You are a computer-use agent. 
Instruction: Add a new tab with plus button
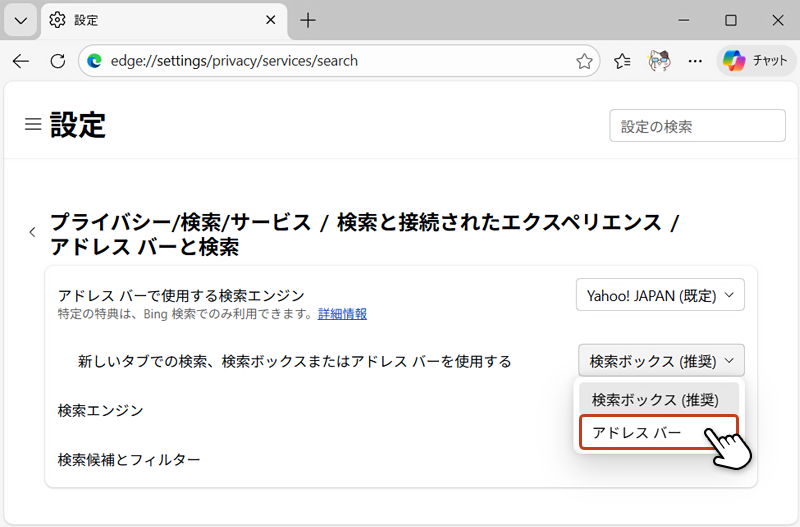308,20
